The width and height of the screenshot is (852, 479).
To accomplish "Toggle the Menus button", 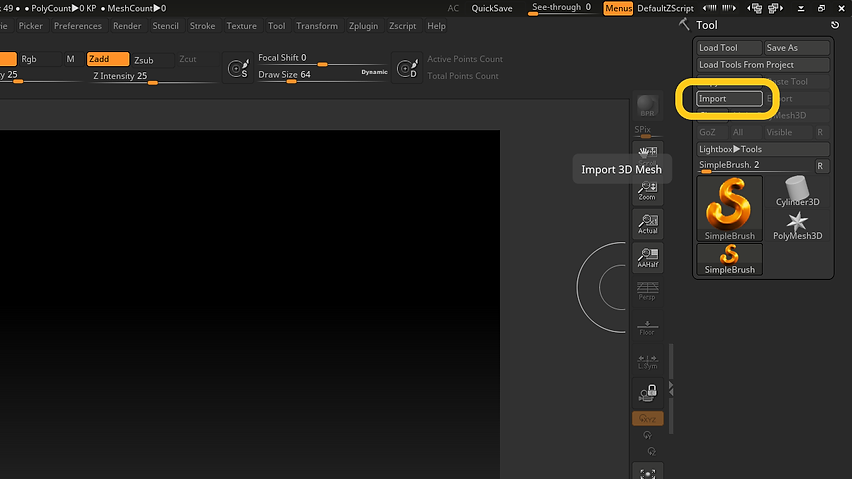I will (x=618, y=8).
